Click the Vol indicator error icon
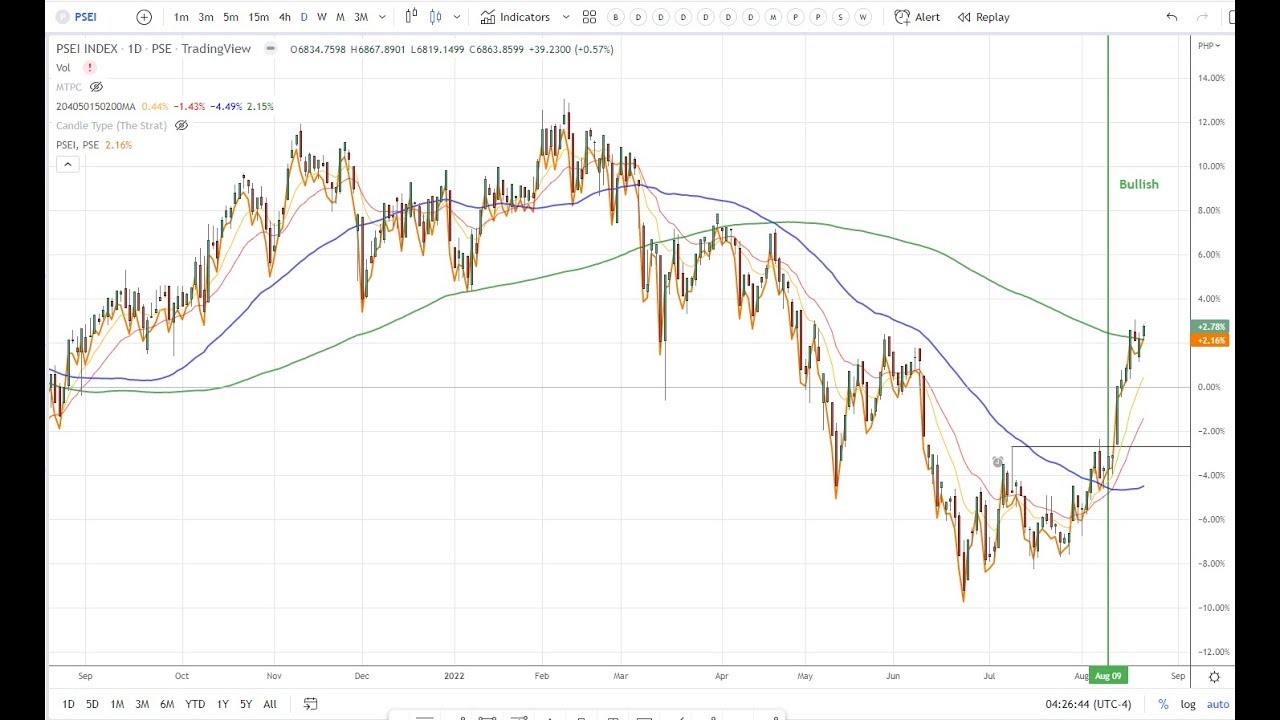 89,68
